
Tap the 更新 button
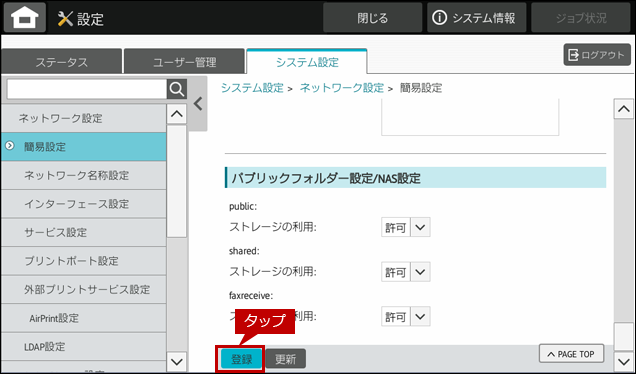coord(286,359)
